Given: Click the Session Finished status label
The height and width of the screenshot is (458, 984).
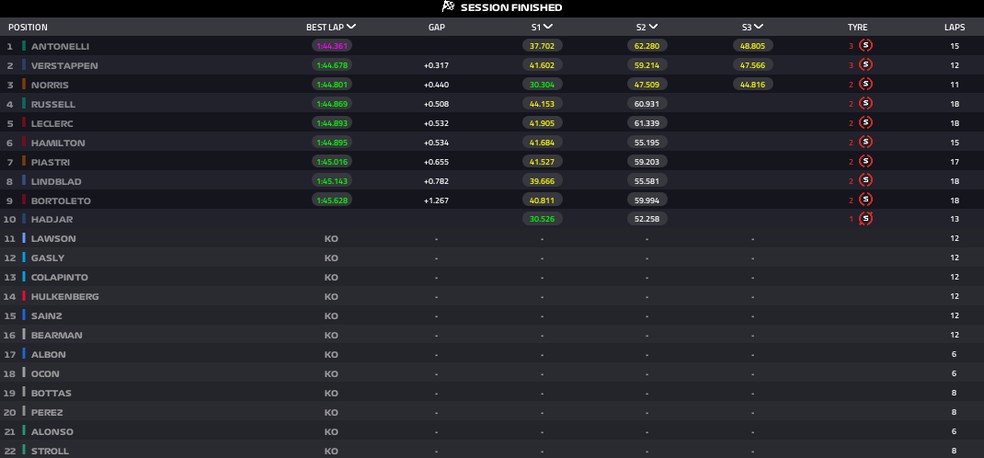Looking at the screenshot, I should [x=511, y=8].
